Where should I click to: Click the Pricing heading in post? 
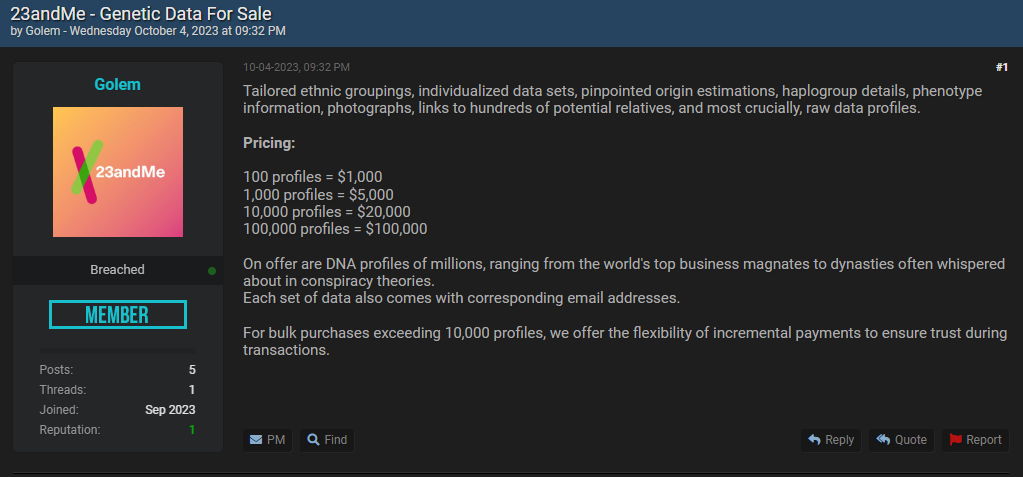(269, 143)
